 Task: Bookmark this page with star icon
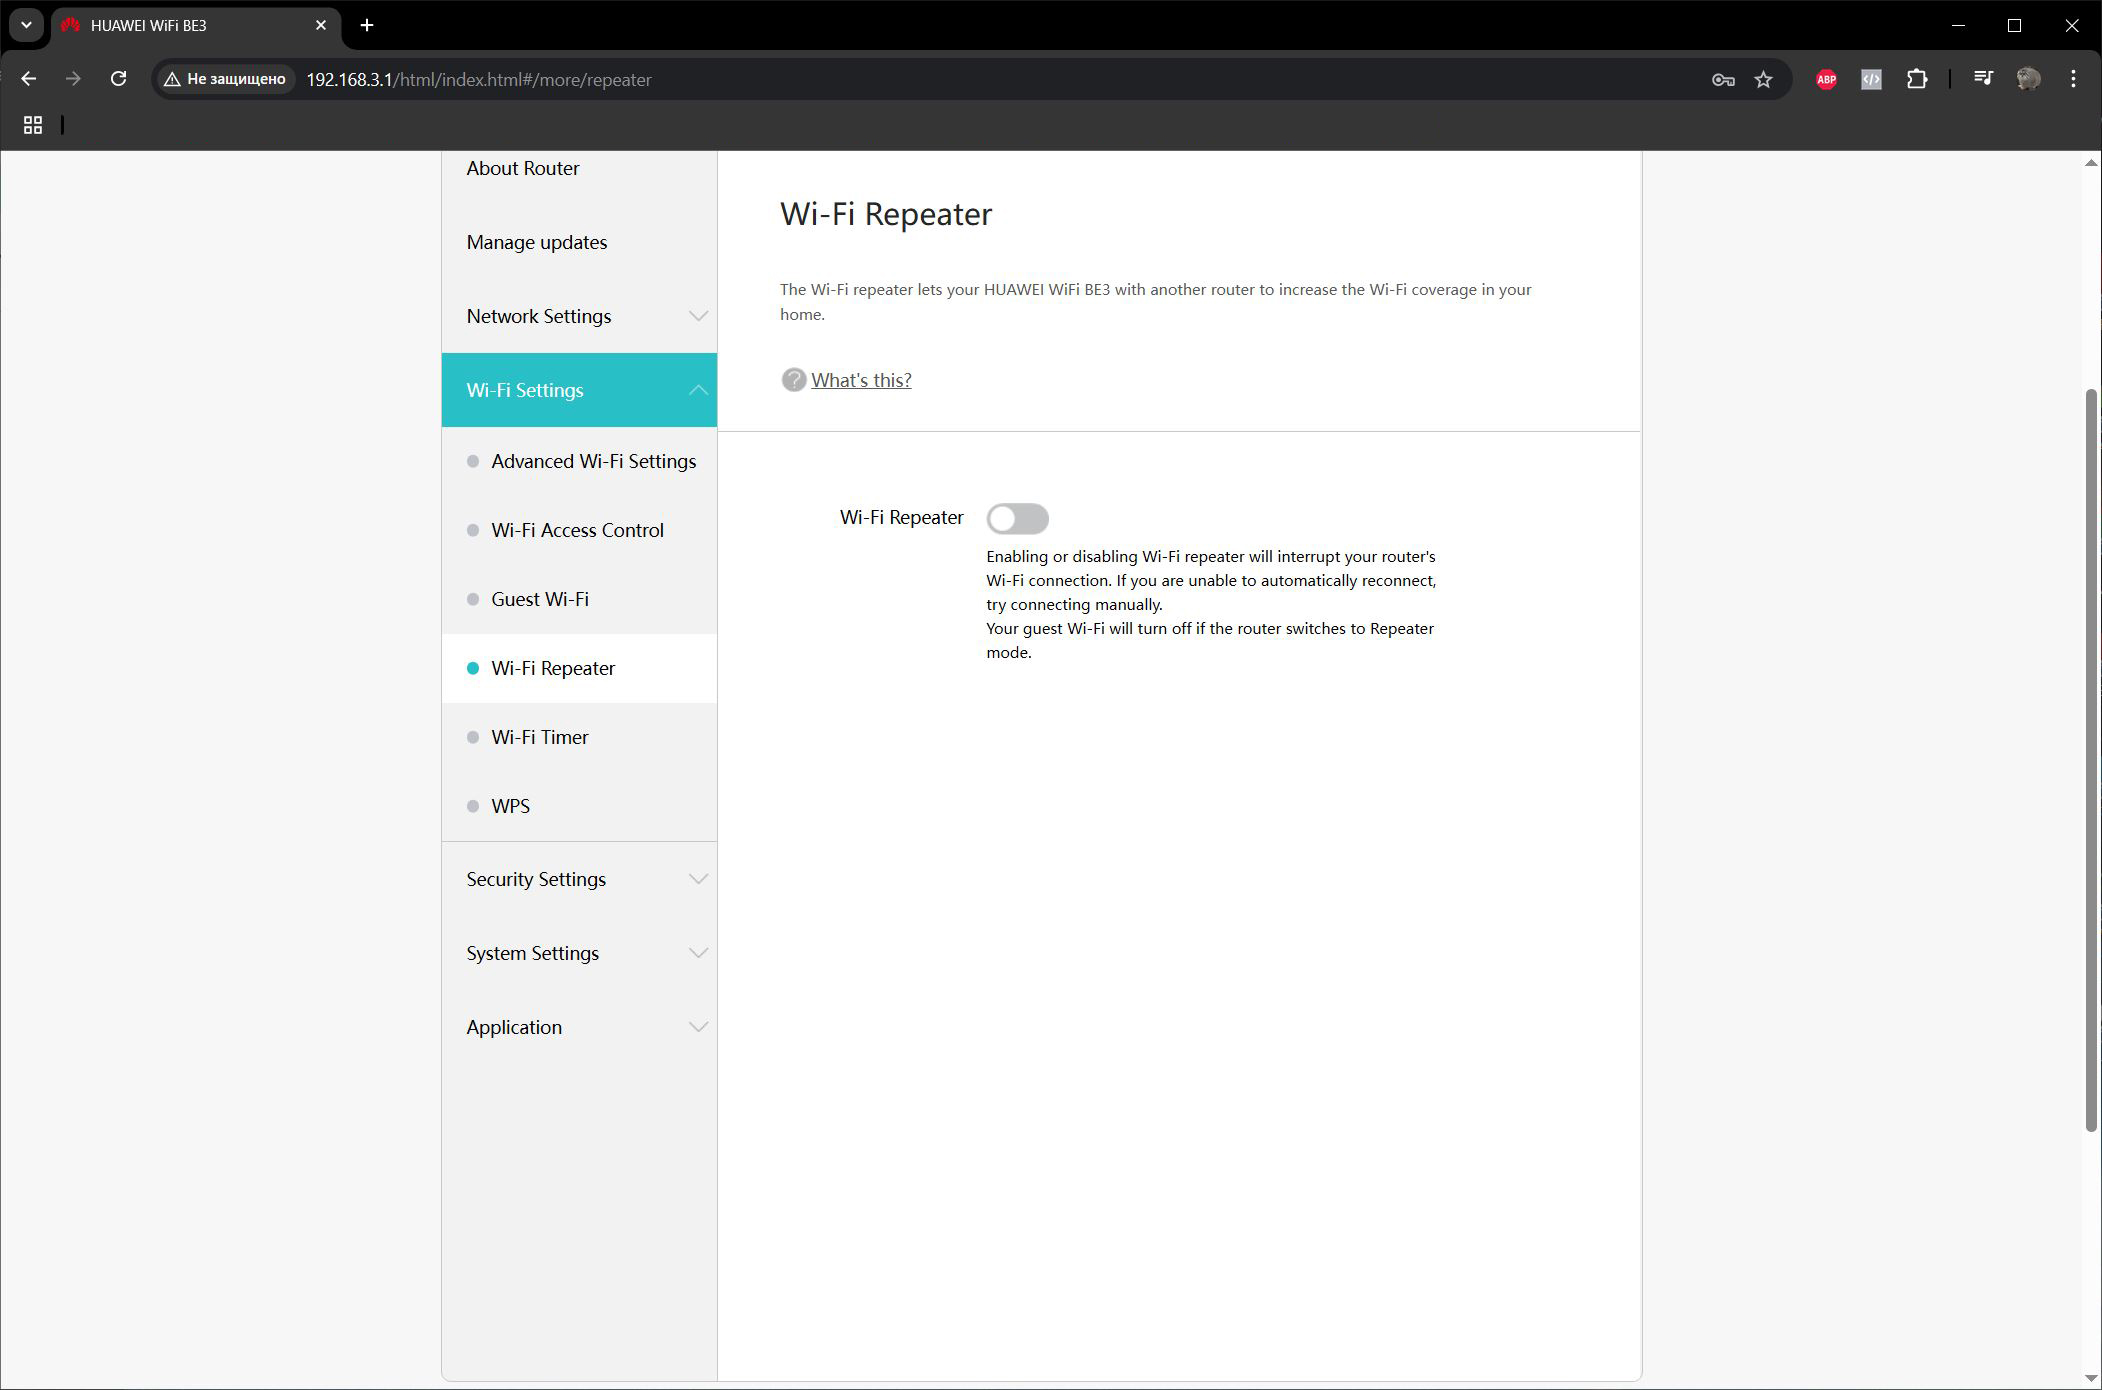pyautogui.click(x=1763, y=79)
